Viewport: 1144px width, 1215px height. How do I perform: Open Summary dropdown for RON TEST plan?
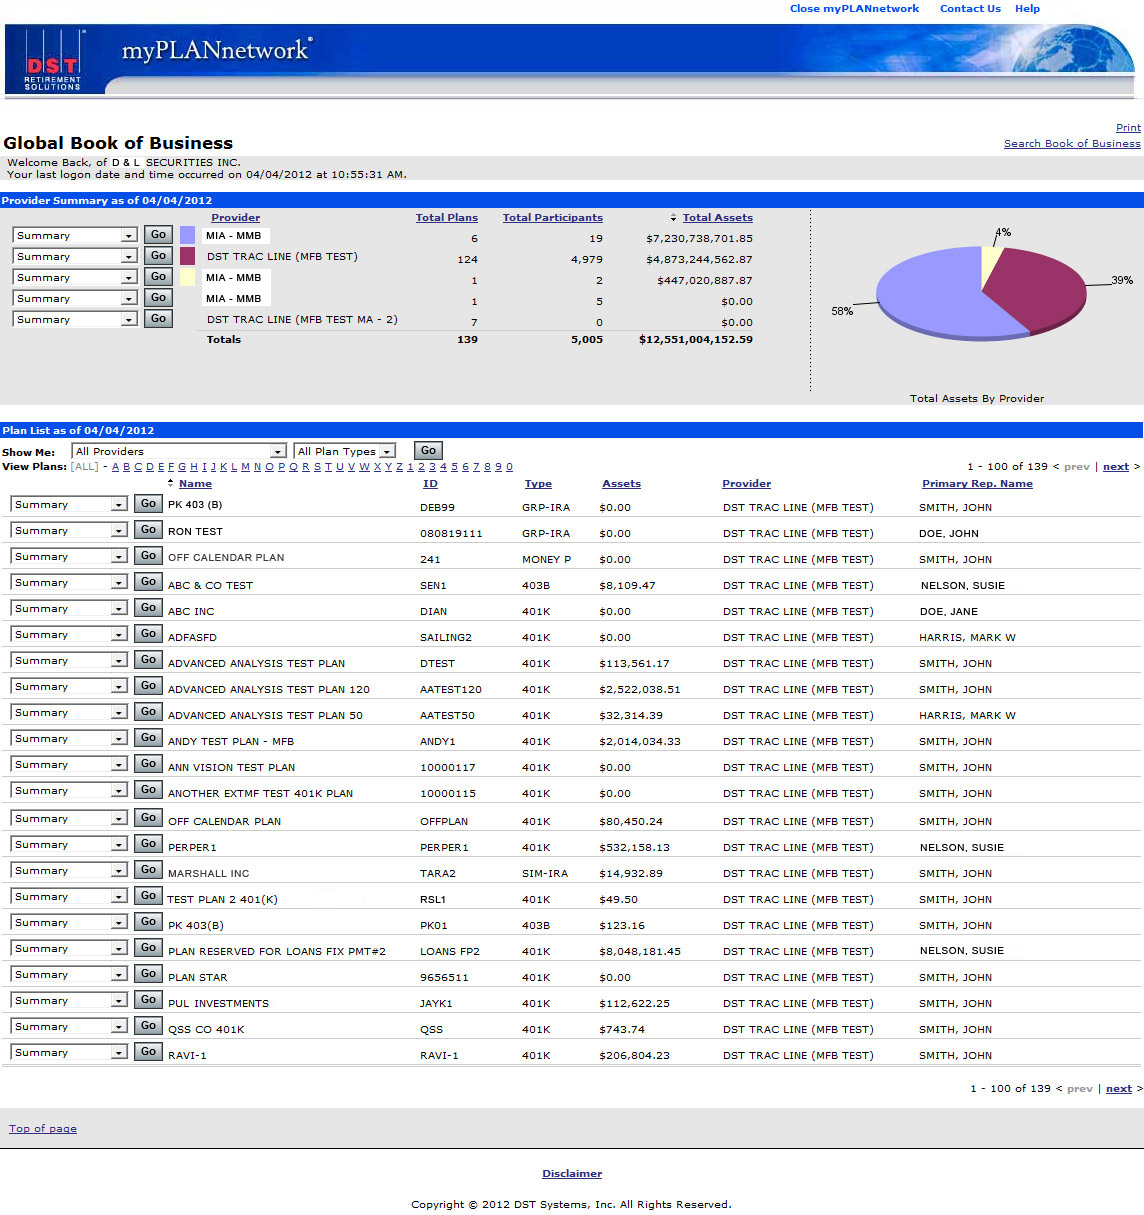point(69,531)
